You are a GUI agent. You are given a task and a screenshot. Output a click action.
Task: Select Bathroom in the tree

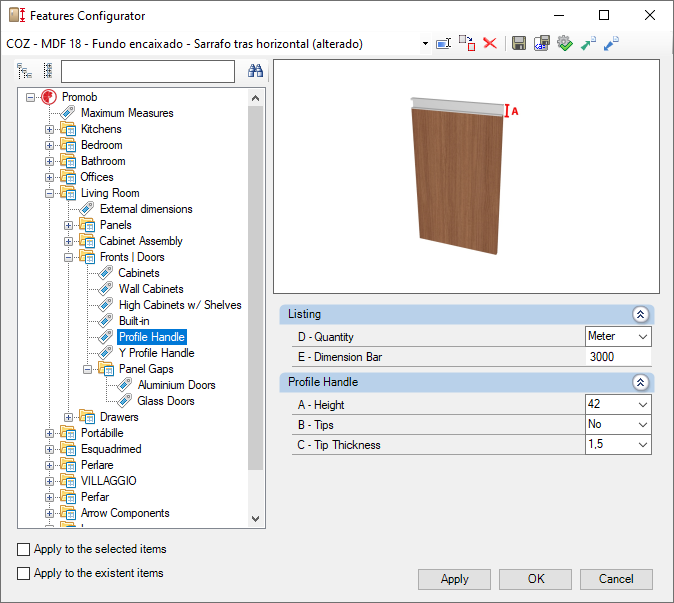tap(103, 161)
